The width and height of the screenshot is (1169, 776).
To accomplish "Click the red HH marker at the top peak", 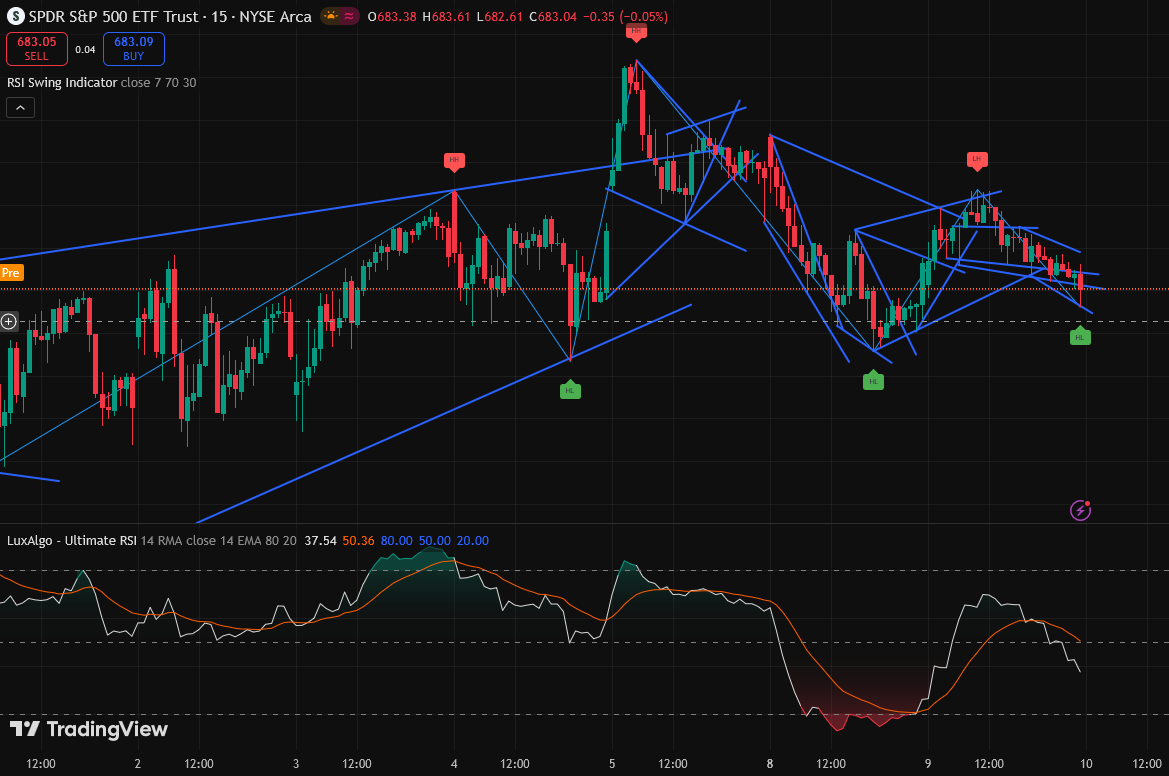I will 636,31.
